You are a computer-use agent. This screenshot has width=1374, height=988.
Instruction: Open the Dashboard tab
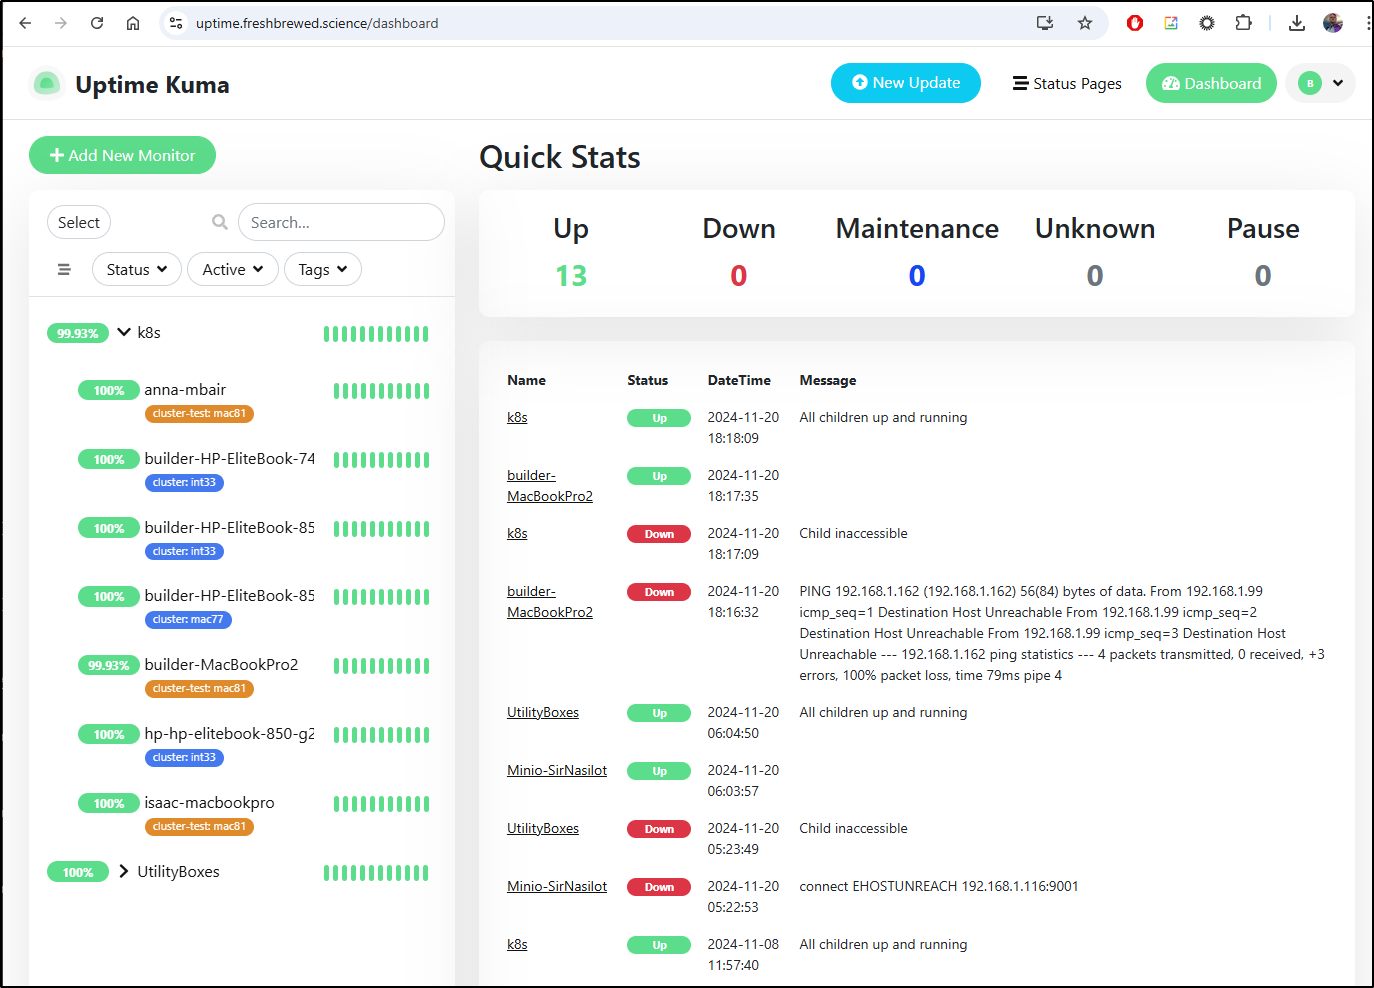(x=1211, y=83)
